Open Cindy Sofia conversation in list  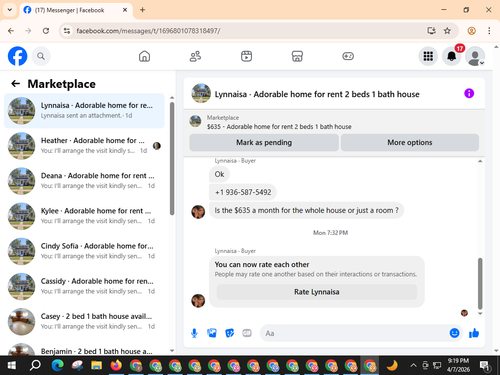(84, 251)
